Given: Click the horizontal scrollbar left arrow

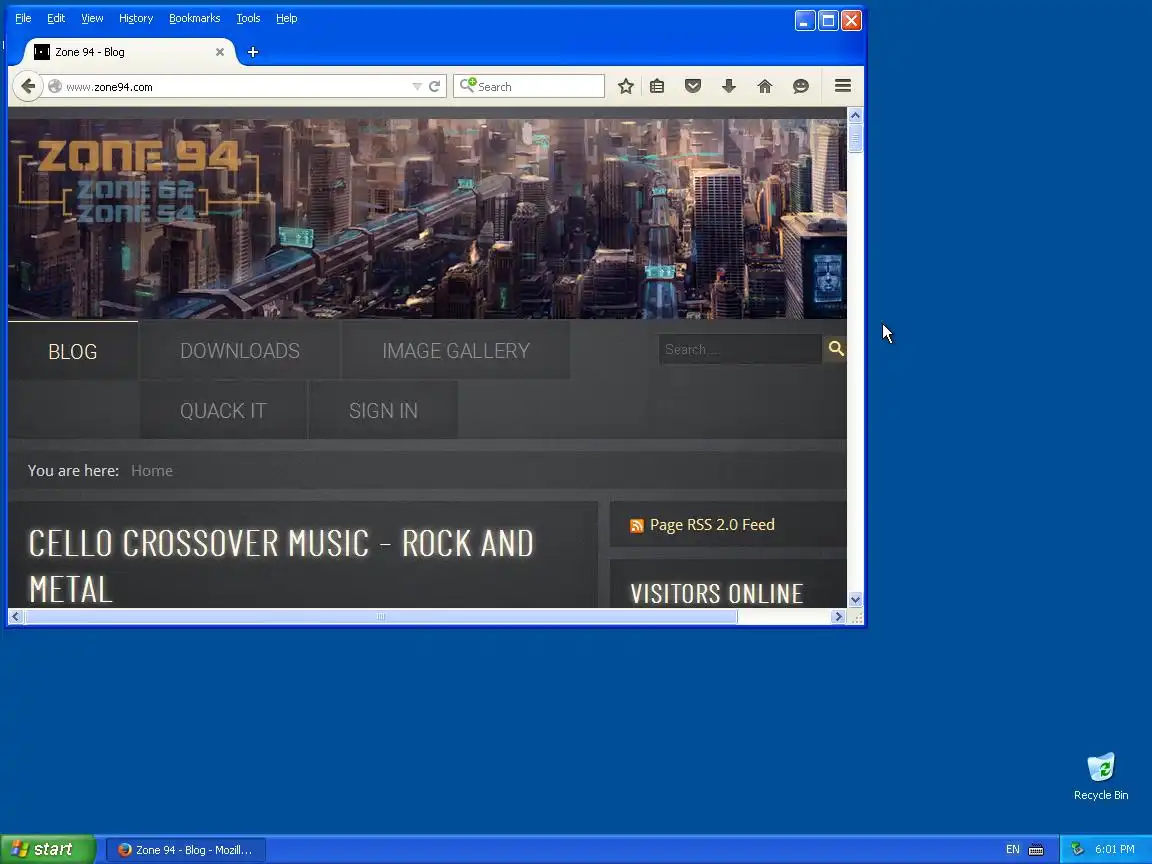Looking at the screenshot, I should coord(15,616).
